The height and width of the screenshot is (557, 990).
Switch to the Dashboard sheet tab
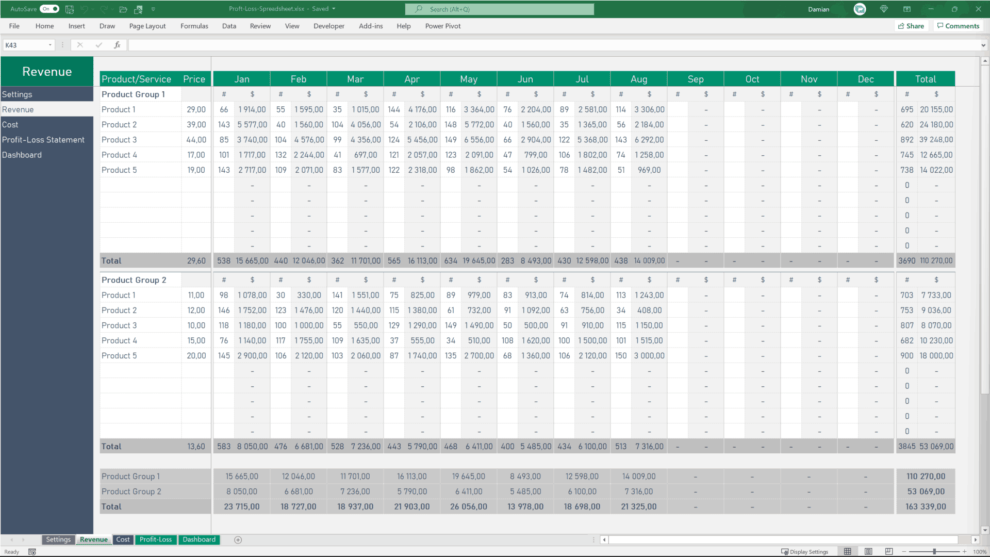pyautogui.click(x=198, y=540)
